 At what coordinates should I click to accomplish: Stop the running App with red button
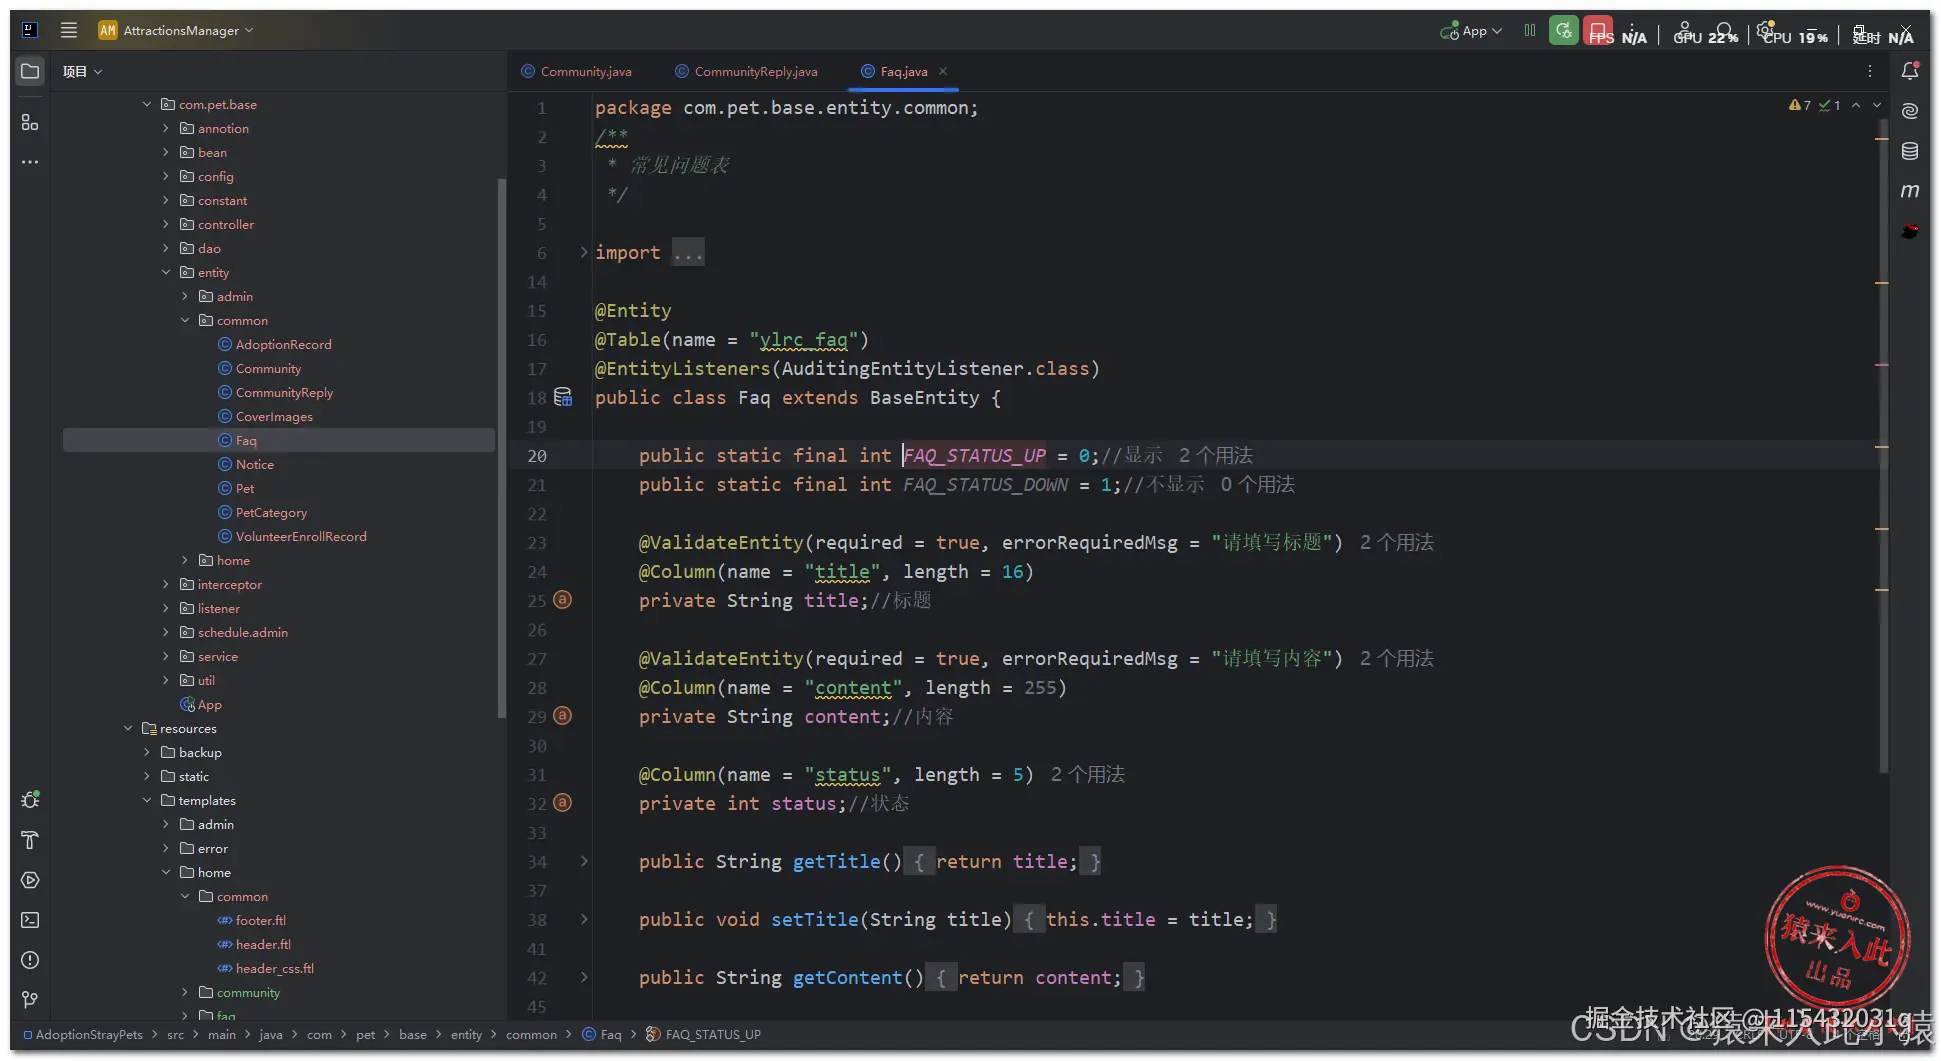(x=1598, y=31)
